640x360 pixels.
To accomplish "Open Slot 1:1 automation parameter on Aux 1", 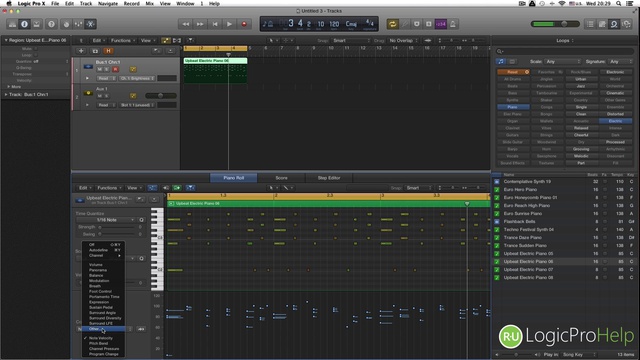I will click(x=138, y=105).
